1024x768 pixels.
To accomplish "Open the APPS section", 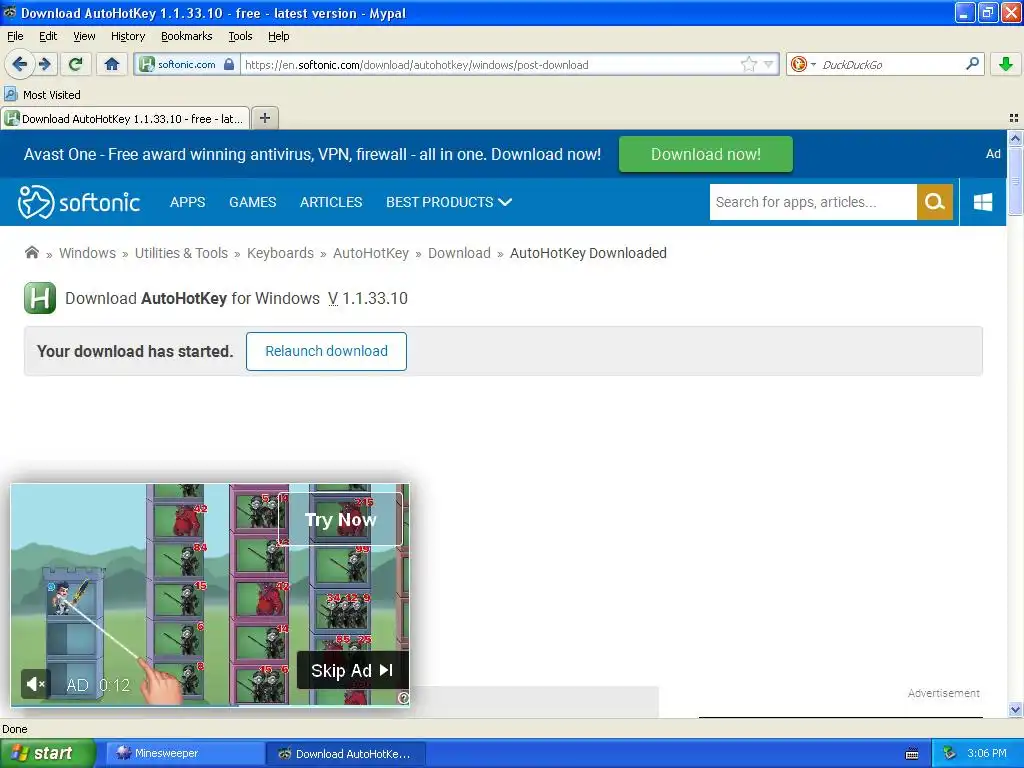I will pyautogui.click(x=187, y=202).
